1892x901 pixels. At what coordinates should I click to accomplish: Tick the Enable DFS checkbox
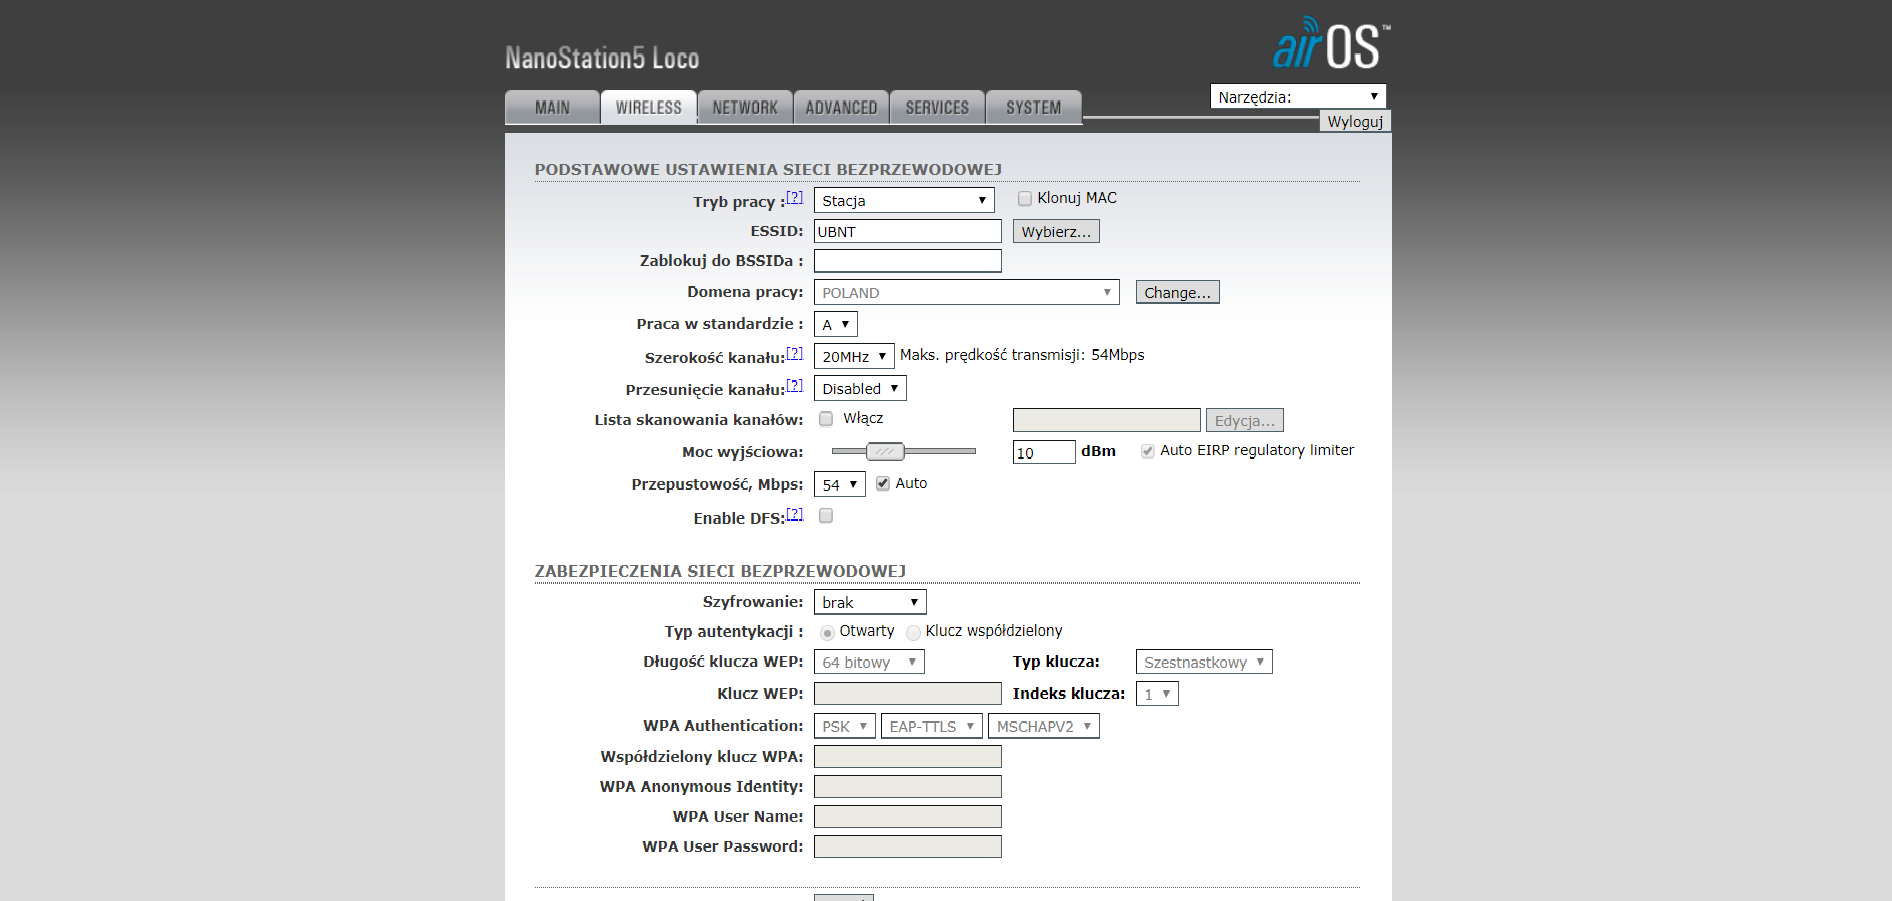point(826,516)
